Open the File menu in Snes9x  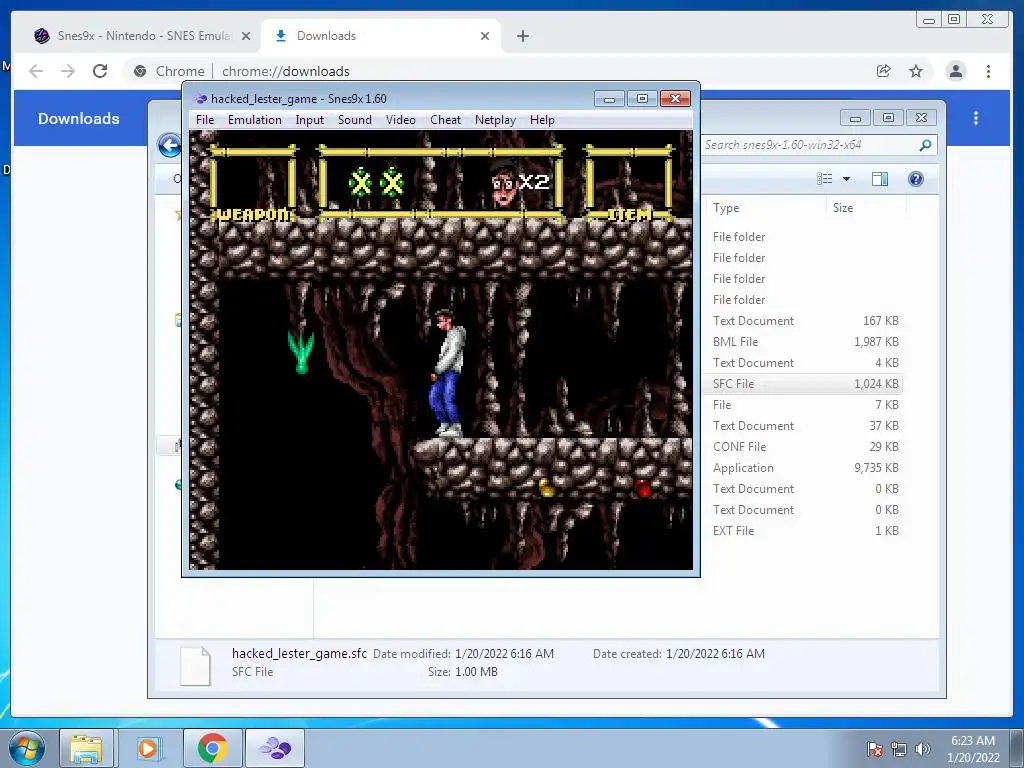pos(204,120)
